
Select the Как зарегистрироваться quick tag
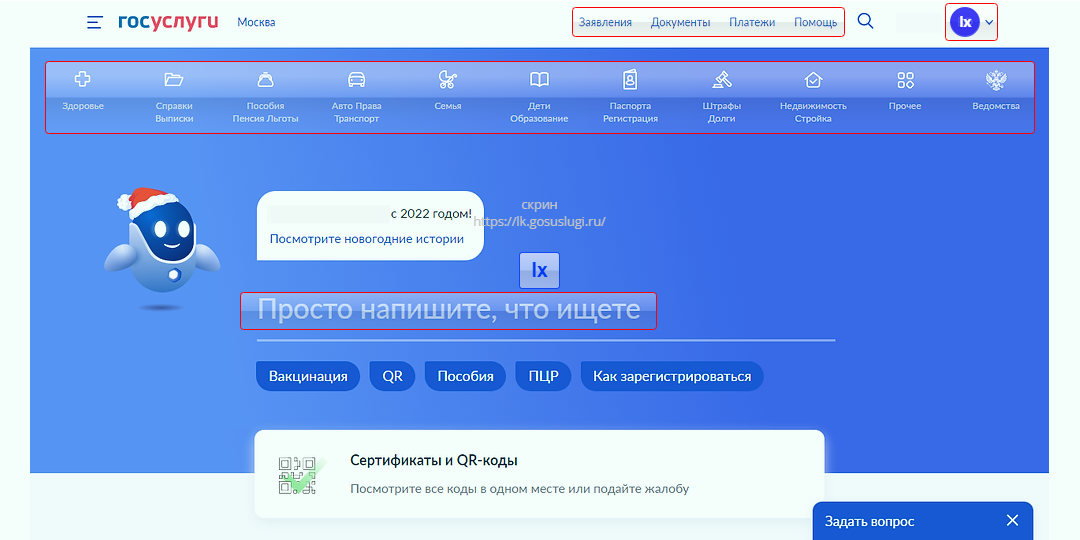pos(672,377)
